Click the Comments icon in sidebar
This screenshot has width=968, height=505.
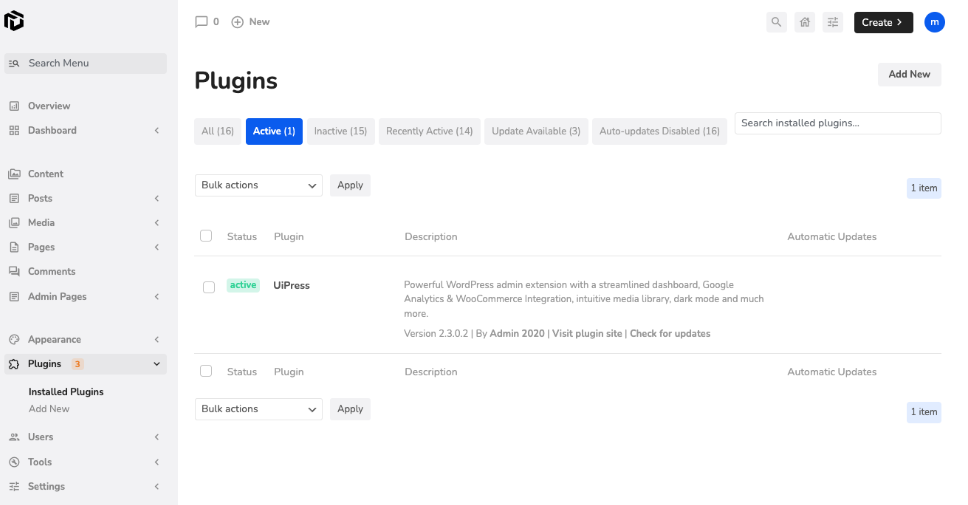[x=14, y=272]
